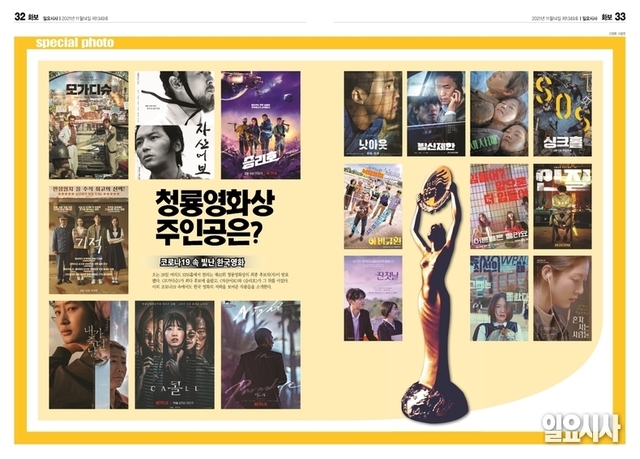Image resolution: width=640 pixels, height=459 pixels.
Task: Select the 발신제한 poster
Action: point(436,114)
